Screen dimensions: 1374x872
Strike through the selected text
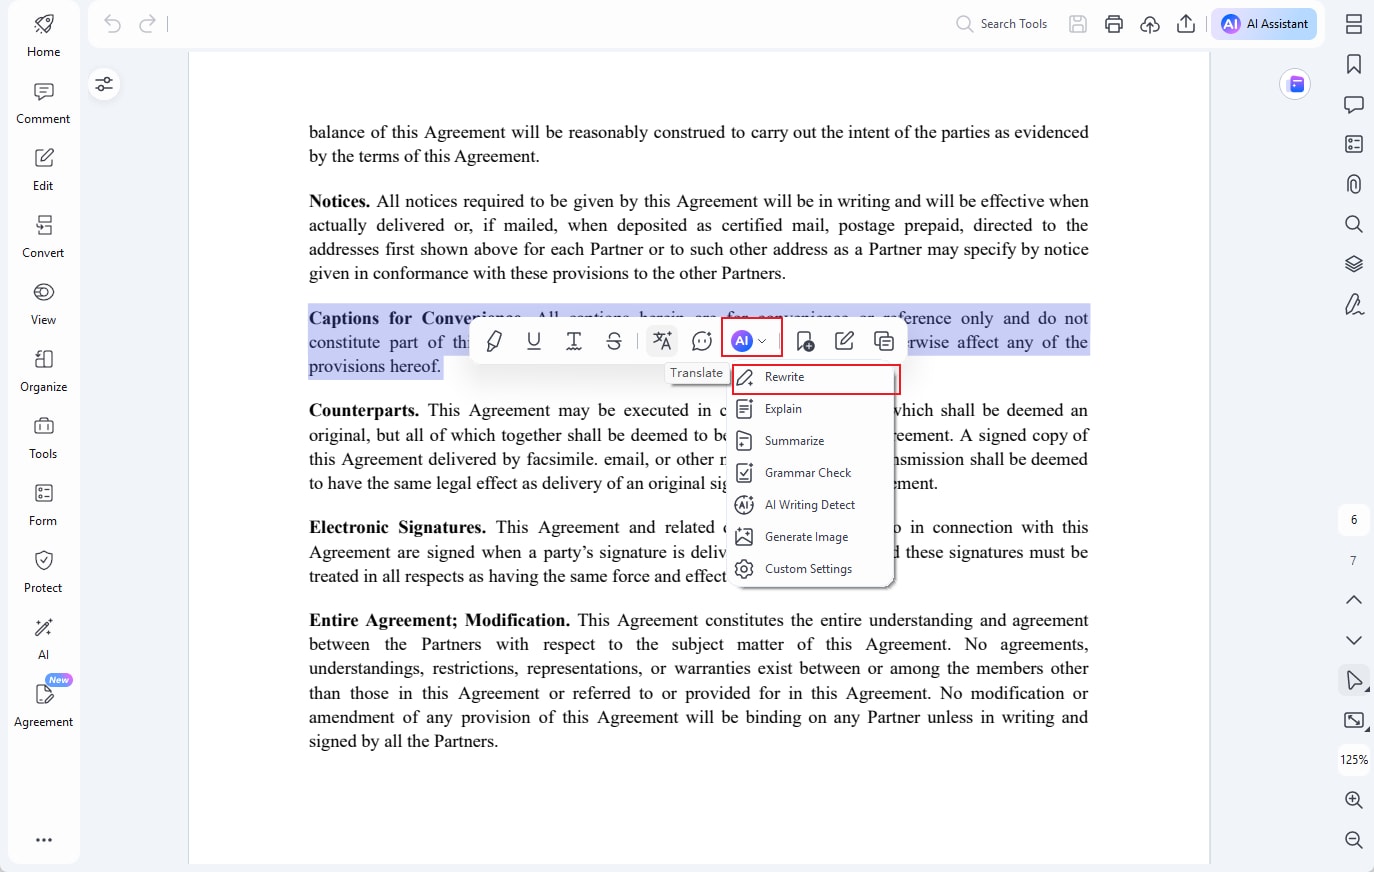pyautogui.click(x=614, y=341)
